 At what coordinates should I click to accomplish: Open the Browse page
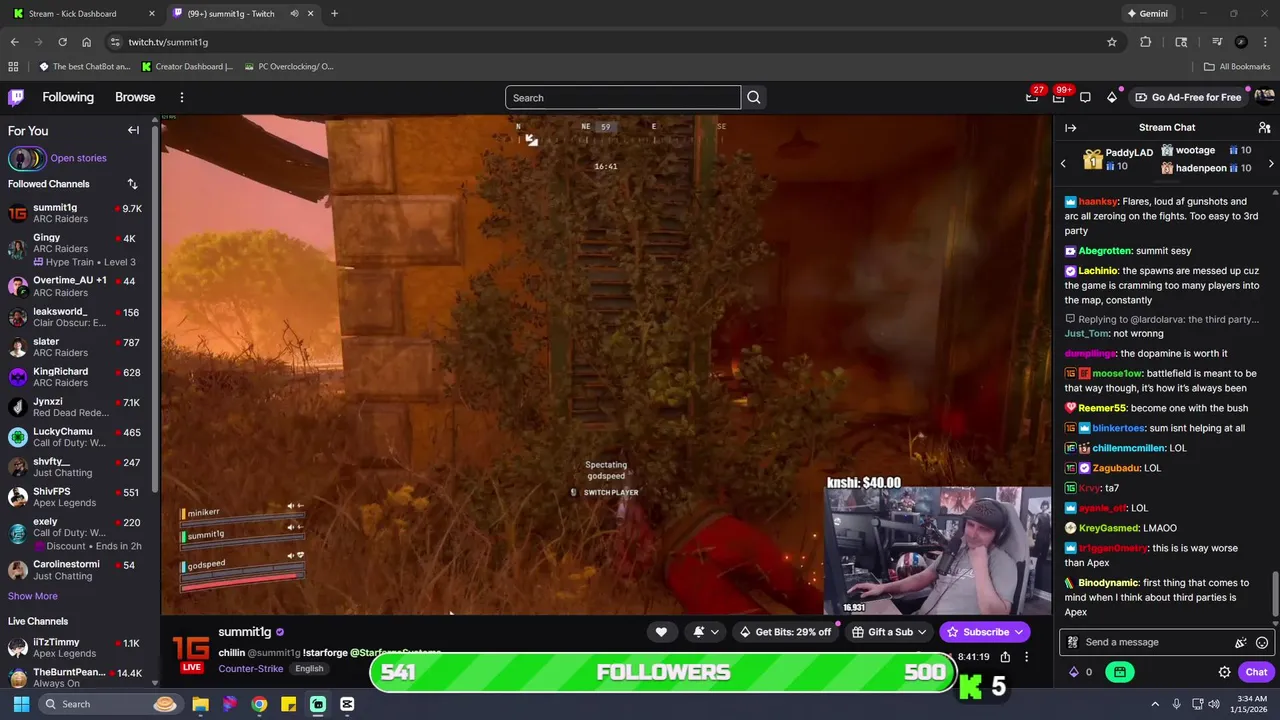[x=135, y=97]
